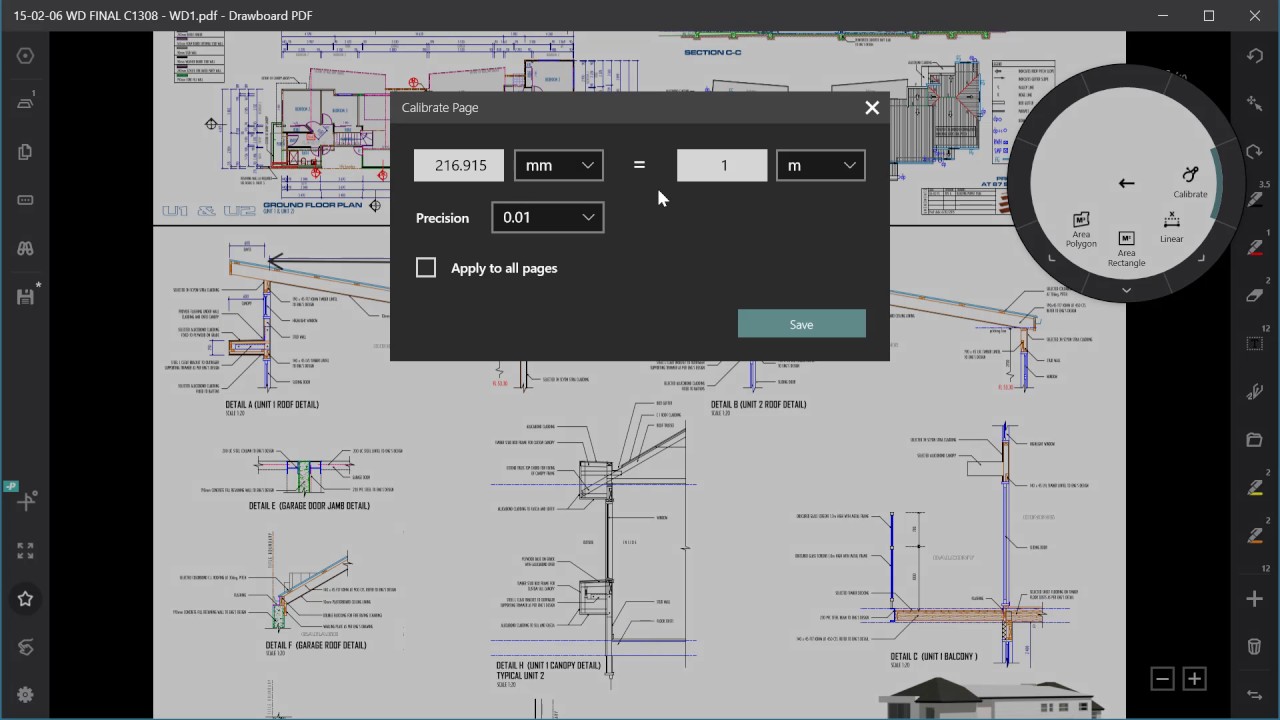Viewport: 1280px width, 720px height.
Task: Select the black pen tool labeled 3.5
Action: click(x=1255, y=199)
